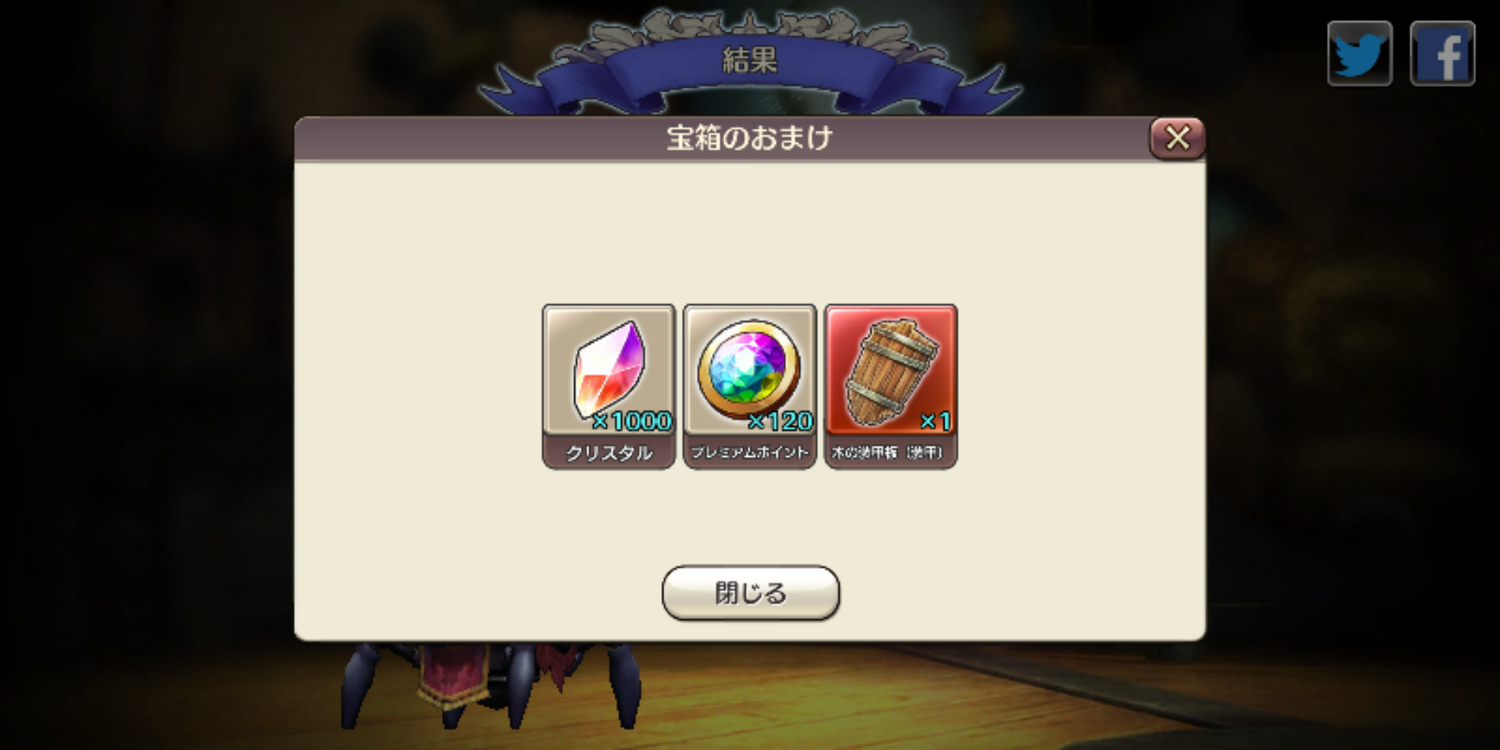1500x750 pixels.
Task: Click the 宝箱のおまけ title bar
Action: [x=750, y=138]
